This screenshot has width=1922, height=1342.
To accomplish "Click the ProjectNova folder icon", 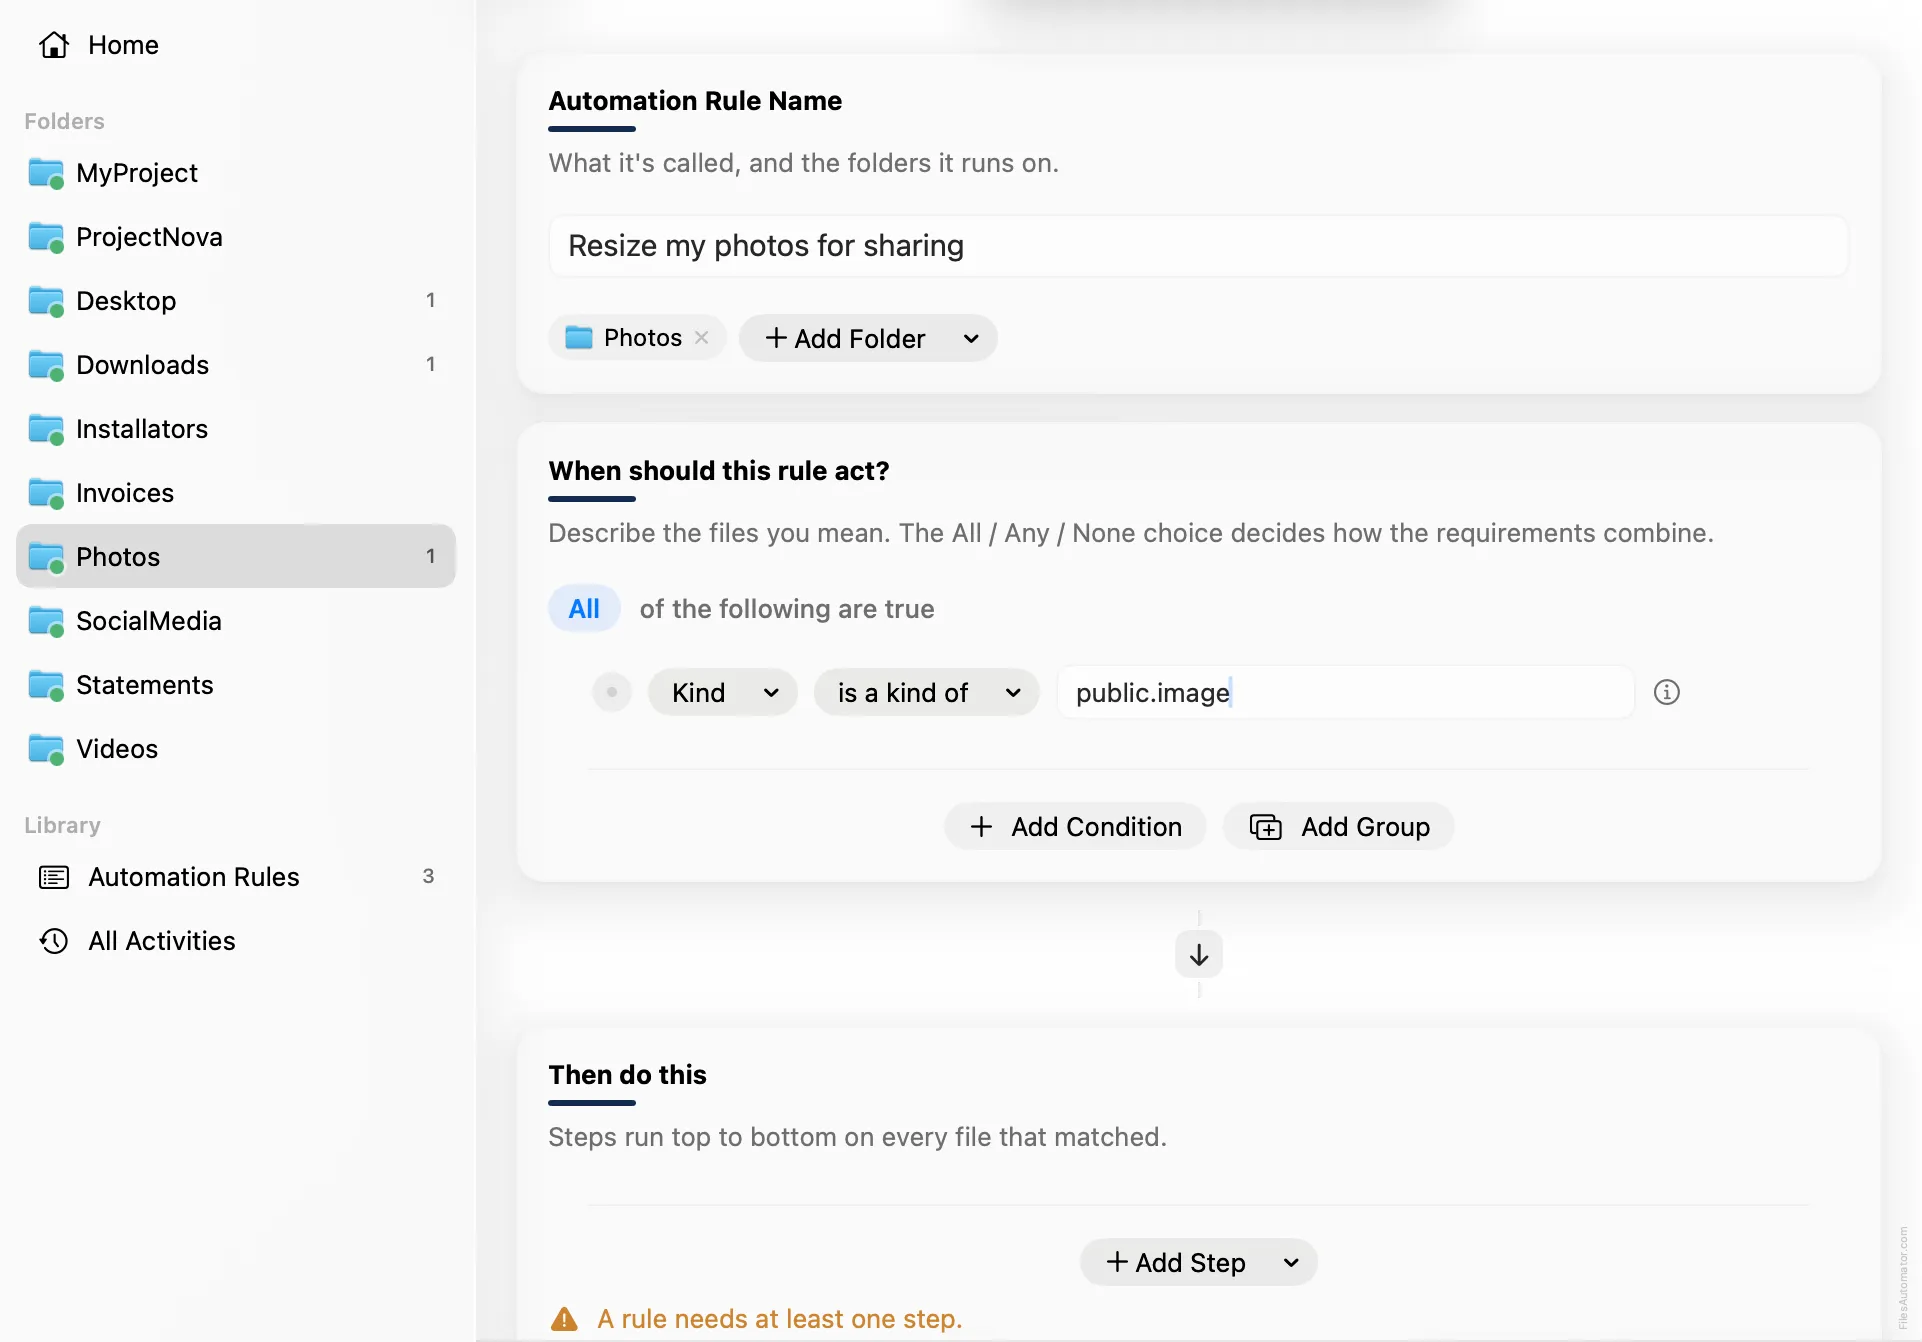I will (46, 237).
